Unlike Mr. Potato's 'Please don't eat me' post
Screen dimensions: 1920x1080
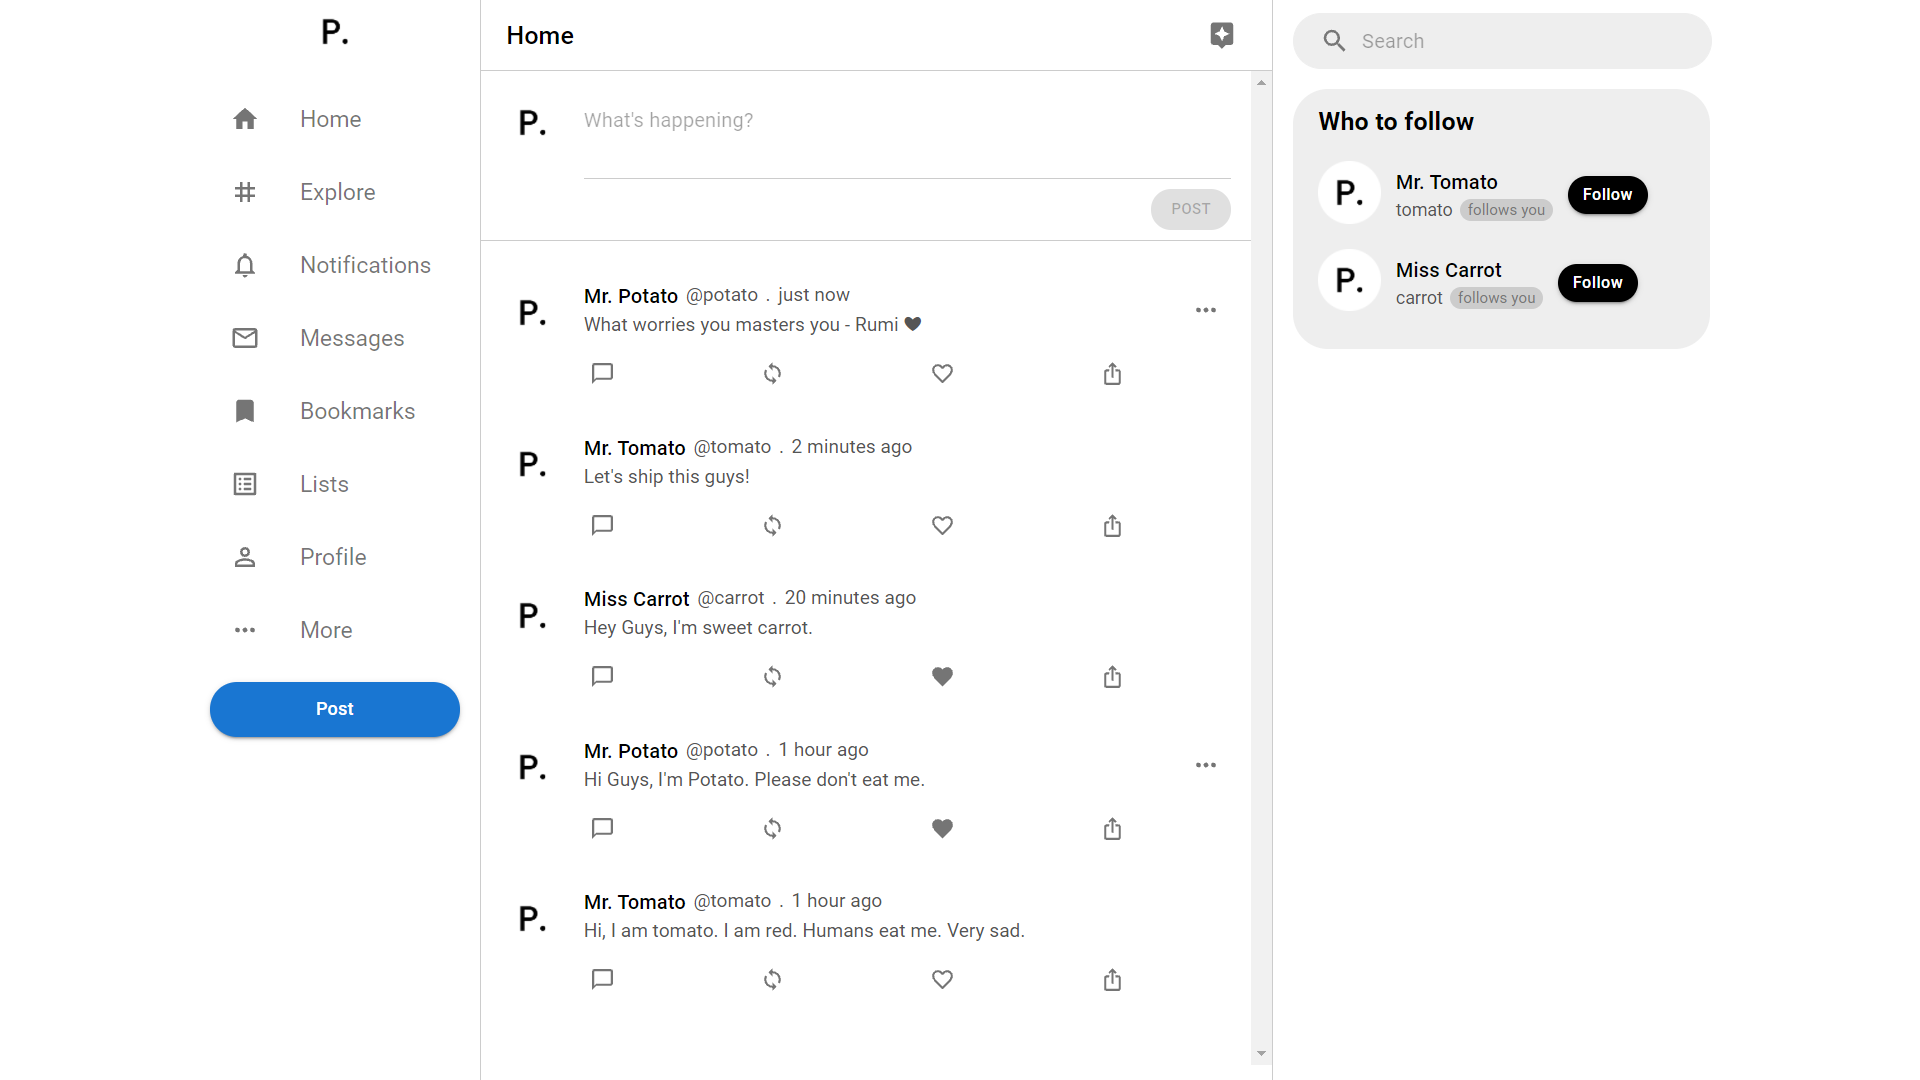click(942, 828)
